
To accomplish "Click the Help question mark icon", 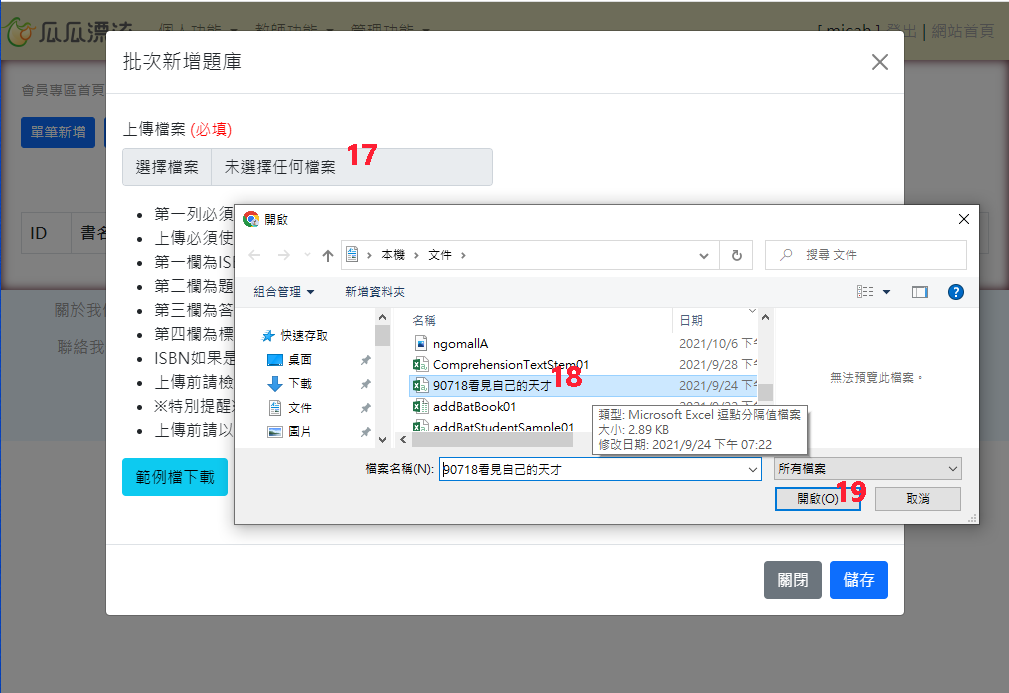I will coord(956,292).
